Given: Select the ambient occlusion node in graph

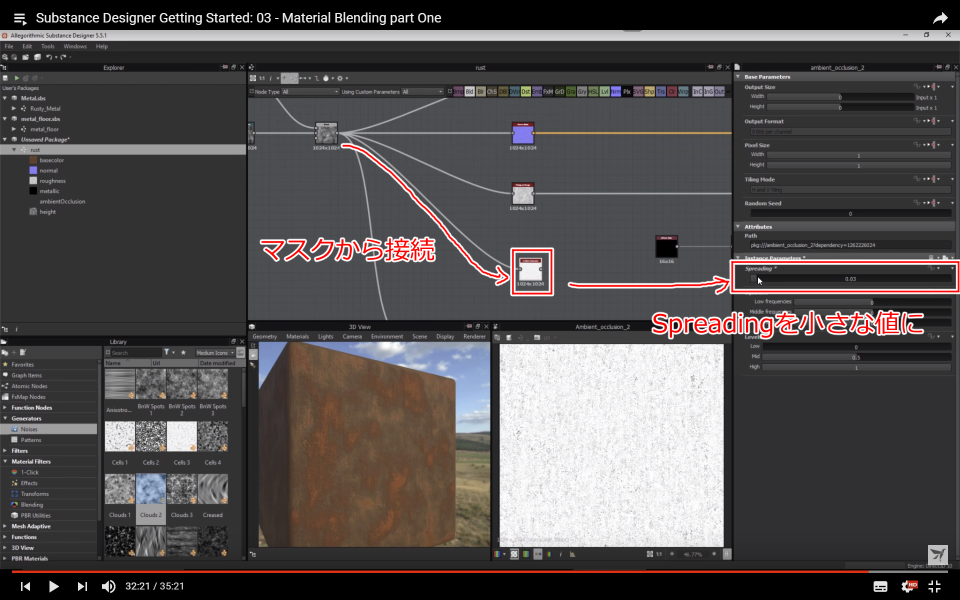Looking at the screenshot, I should (x=530, y=269).
